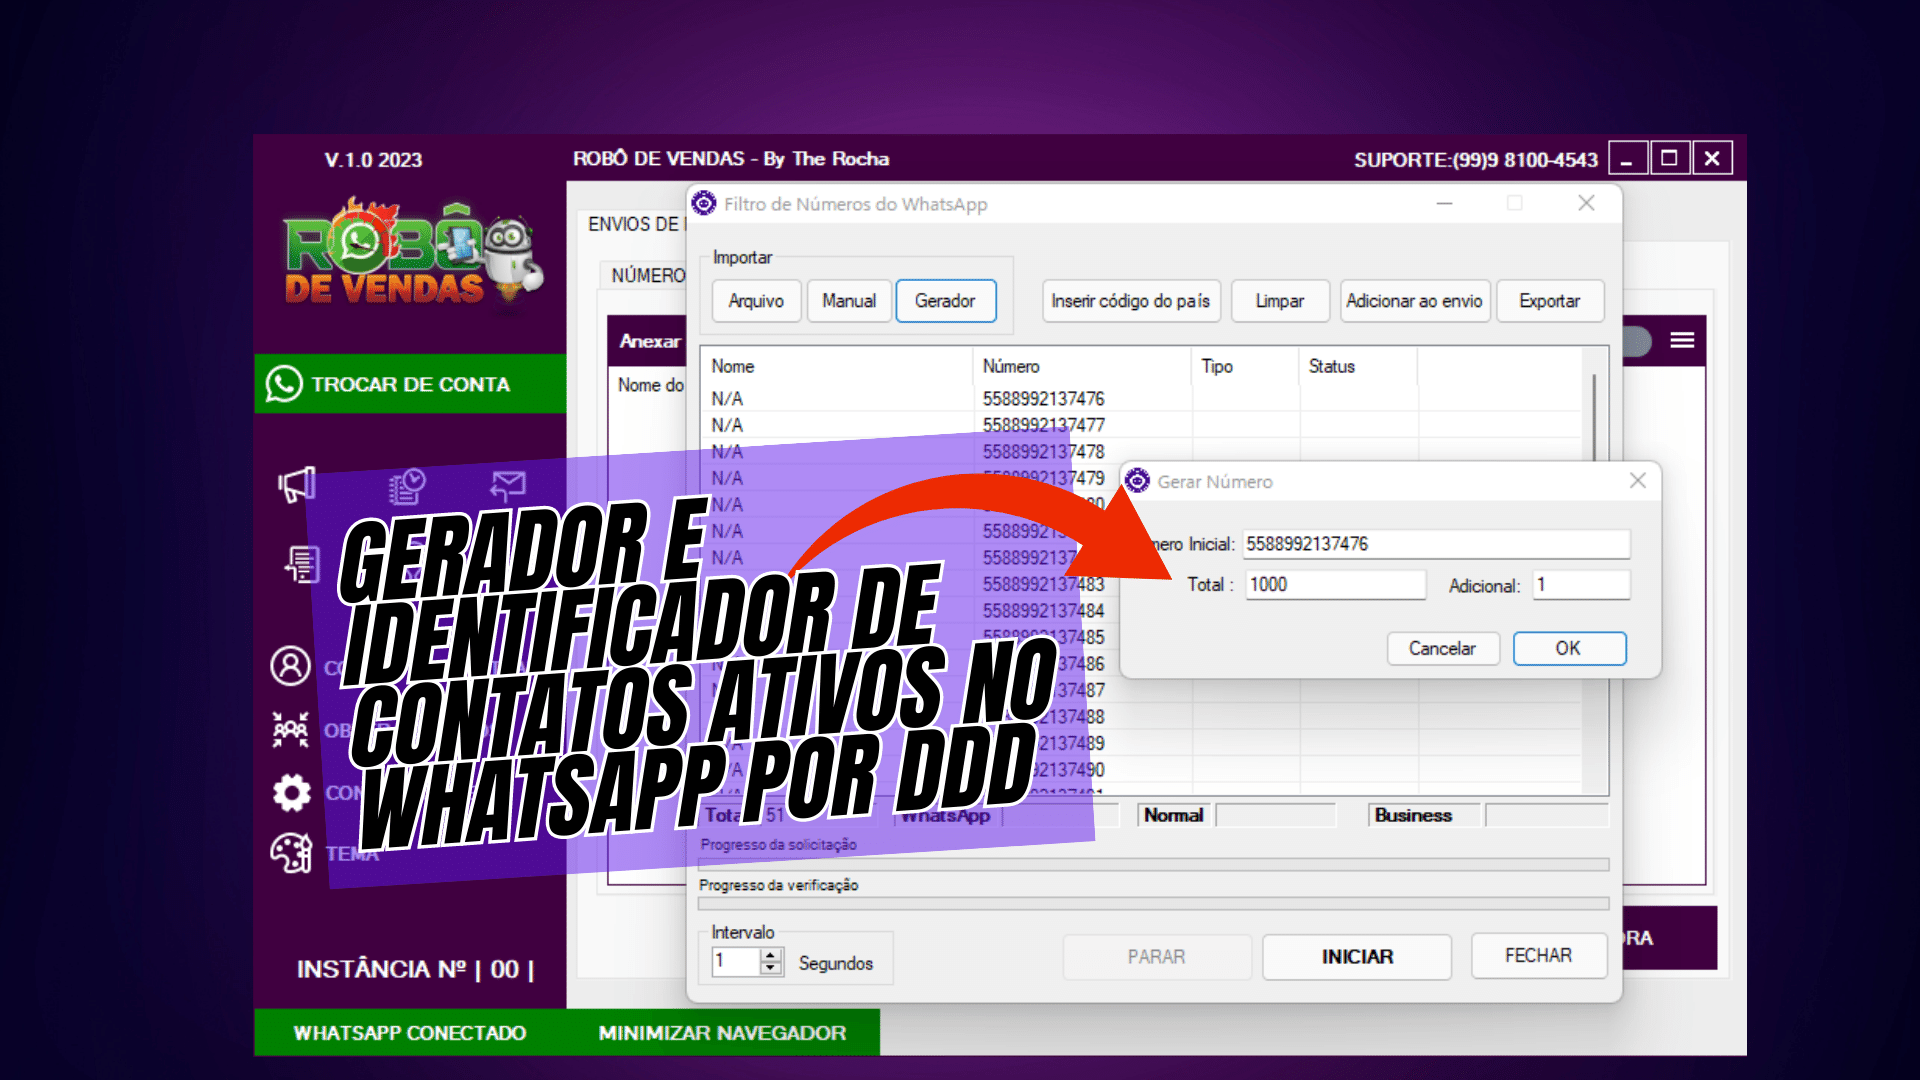
Task: Click the Normal count field
Action: click(x=1277, y=815)
